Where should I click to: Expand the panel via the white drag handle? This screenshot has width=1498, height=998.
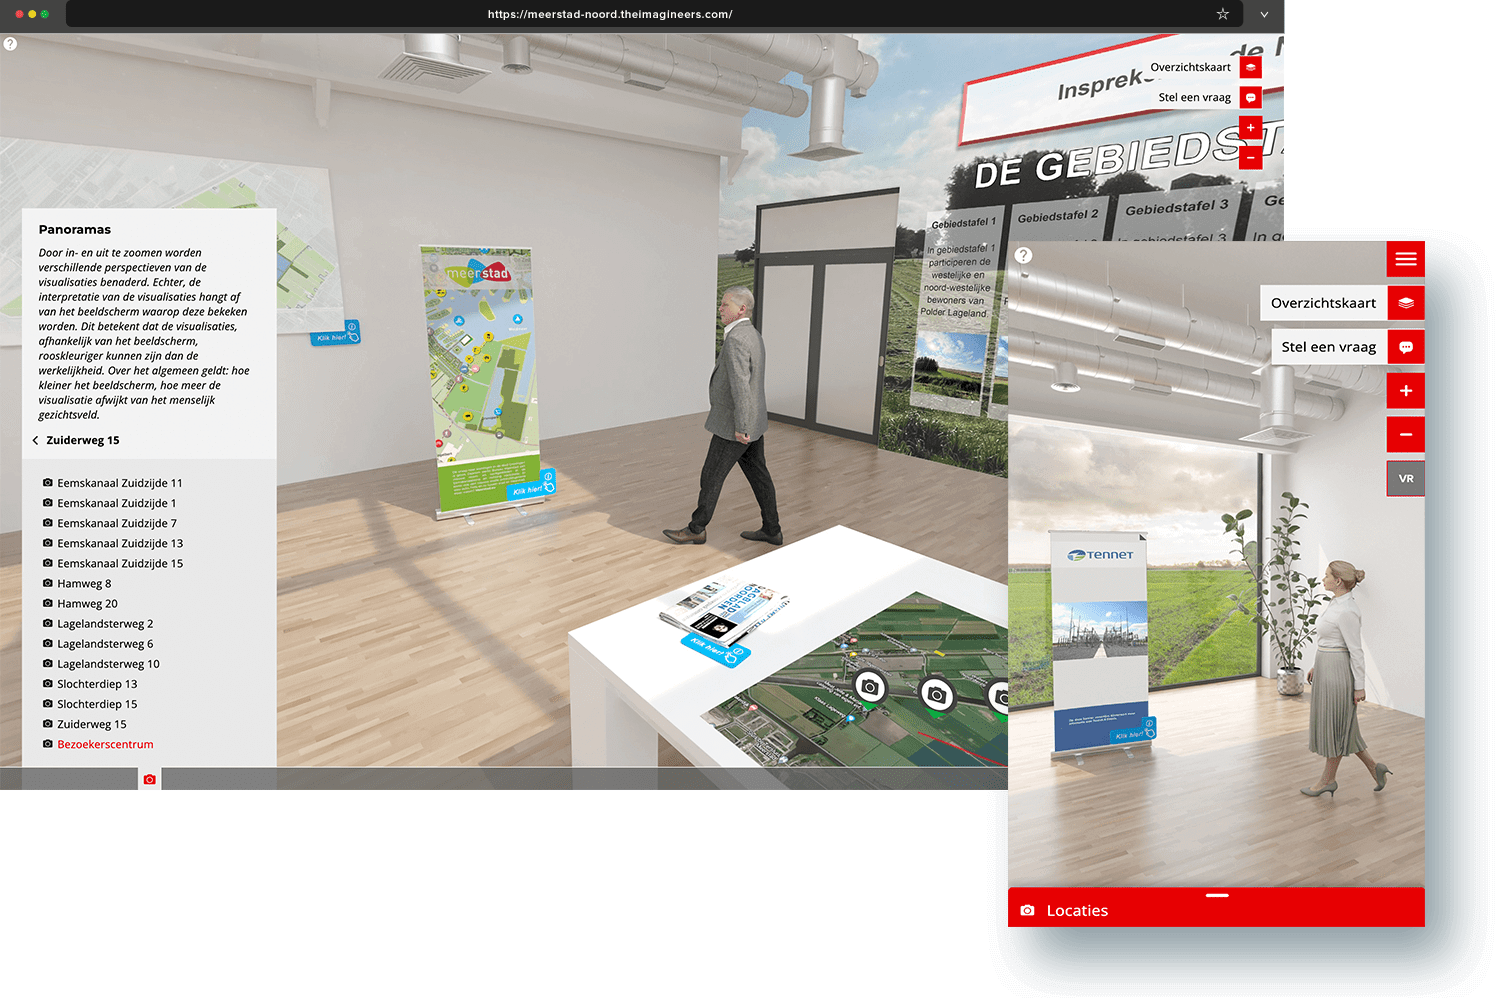pos(1216,894)
